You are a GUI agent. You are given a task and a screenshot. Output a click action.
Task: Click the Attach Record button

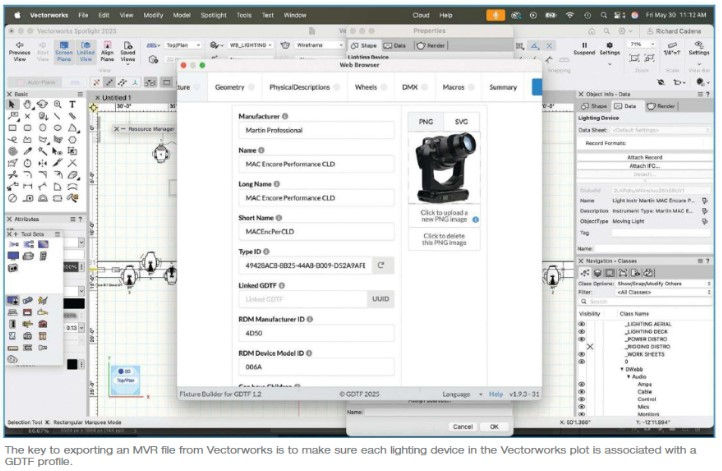645,157
